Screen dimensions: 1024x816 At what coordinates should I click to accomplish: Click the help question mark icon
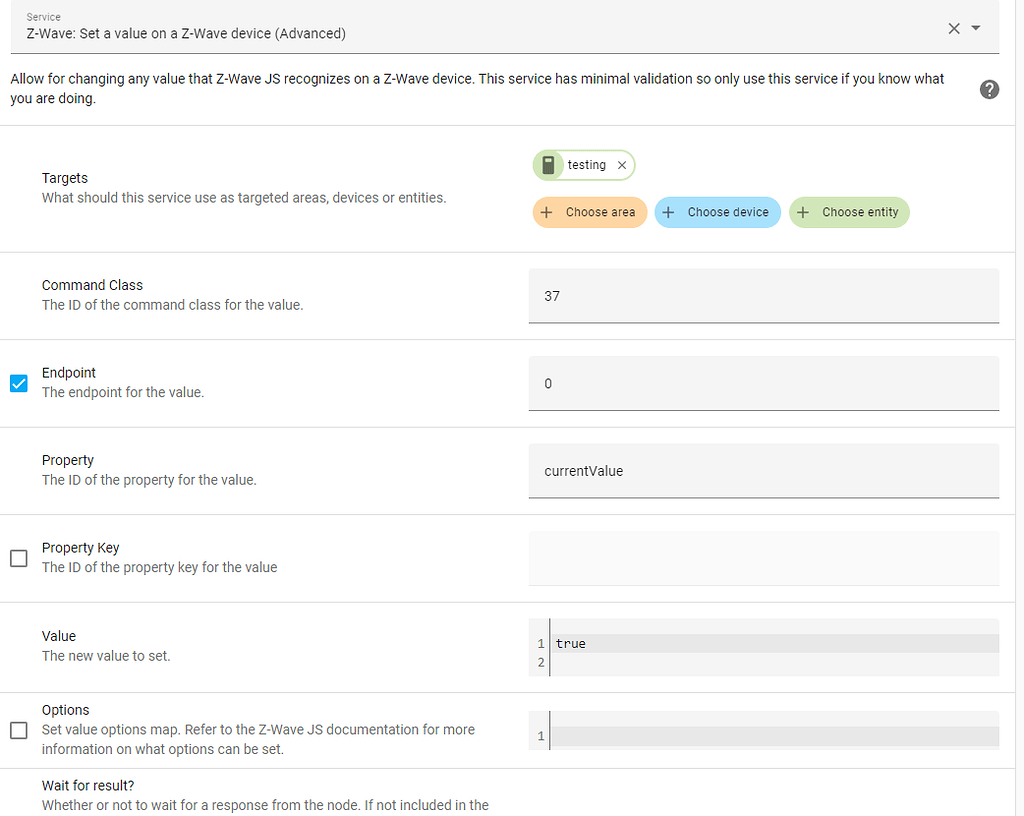[x=989, y=90]
